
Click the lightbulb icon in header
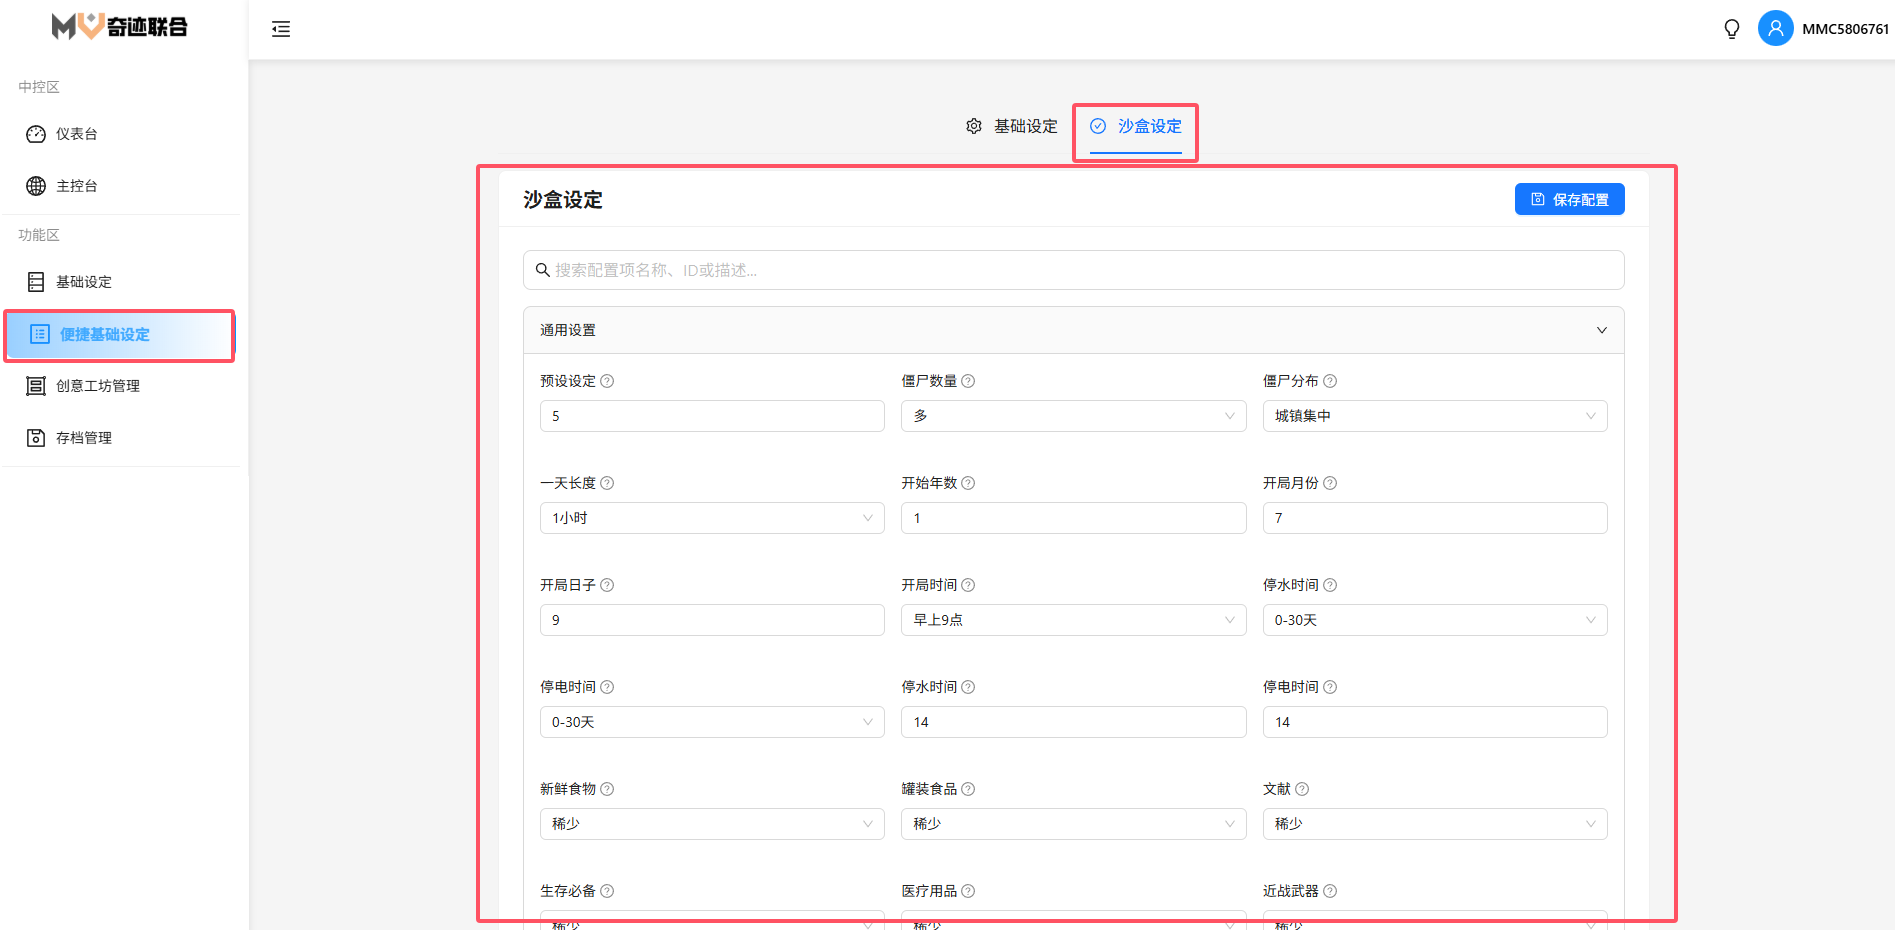pos(1731,29)
